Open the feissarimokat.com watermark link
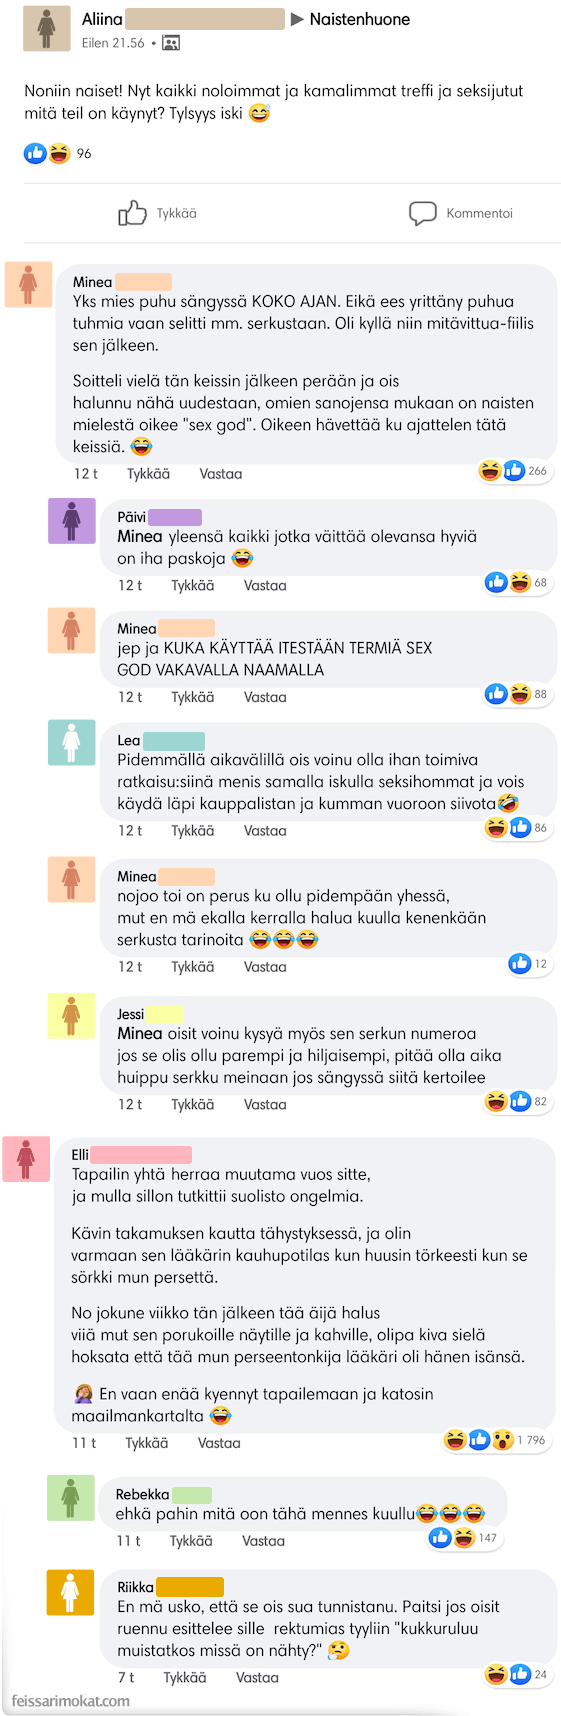 point(71,1700)
